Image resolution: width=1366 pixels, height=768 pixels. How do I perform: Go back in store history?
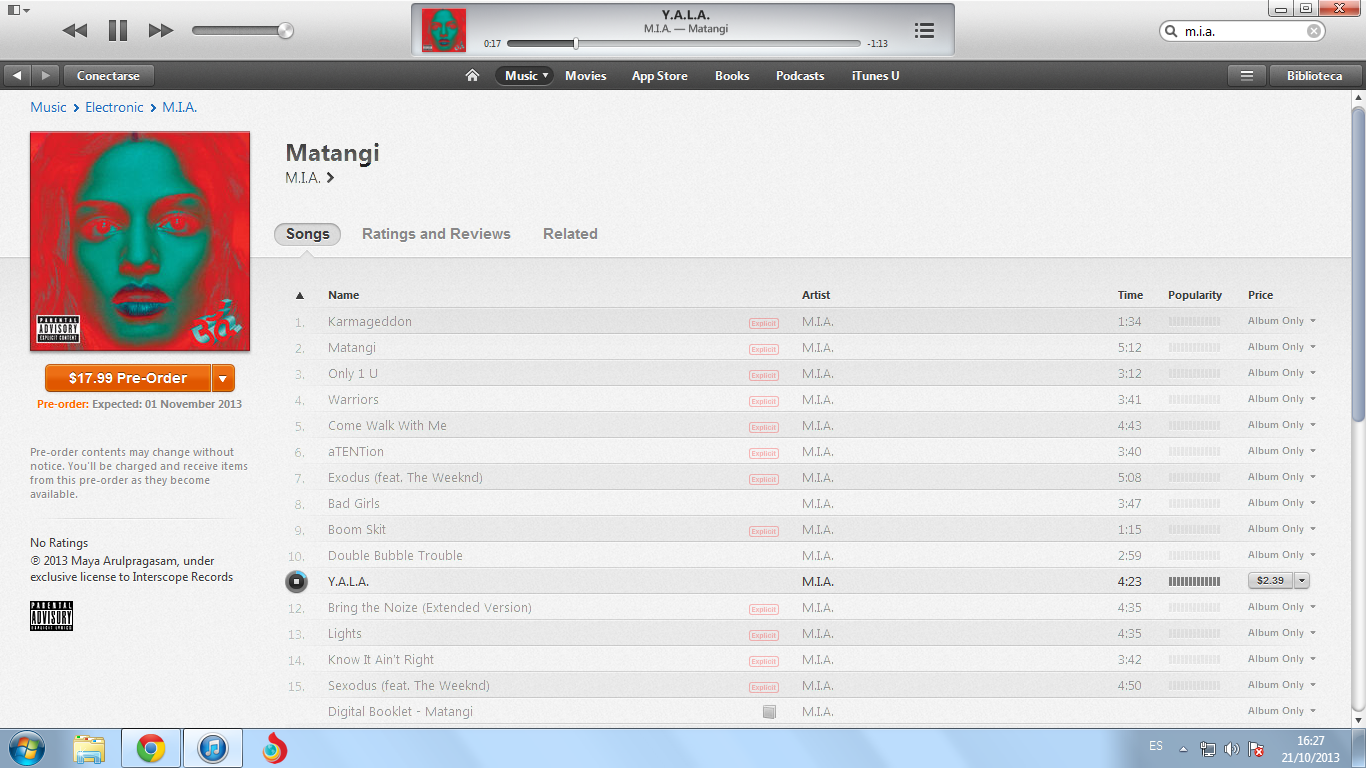(17, 75)
